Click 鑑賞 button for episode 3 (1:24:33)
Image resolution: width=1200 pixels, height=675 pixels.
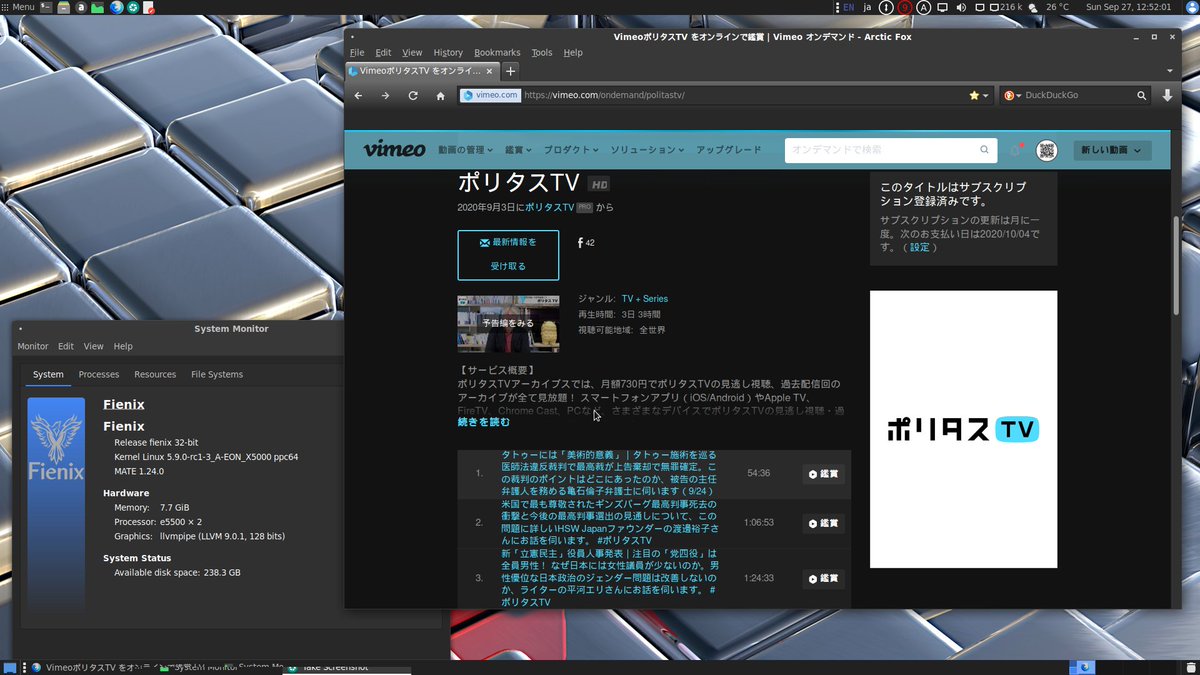[x=824, y=578]
